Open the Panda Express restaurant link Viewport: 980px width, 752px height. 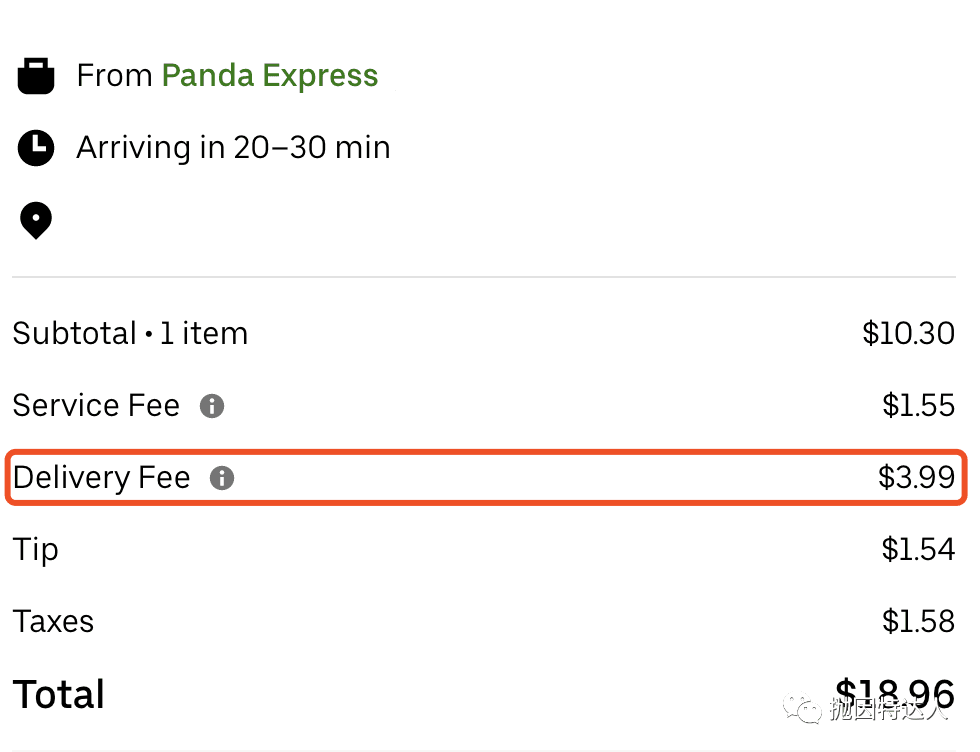click(270, 76)
